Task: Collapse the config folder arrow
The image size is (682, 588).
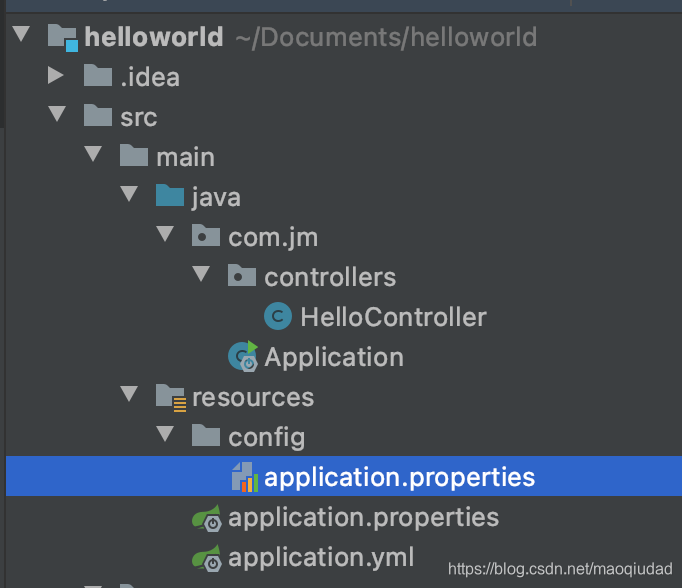Action: tap(165, 434)
